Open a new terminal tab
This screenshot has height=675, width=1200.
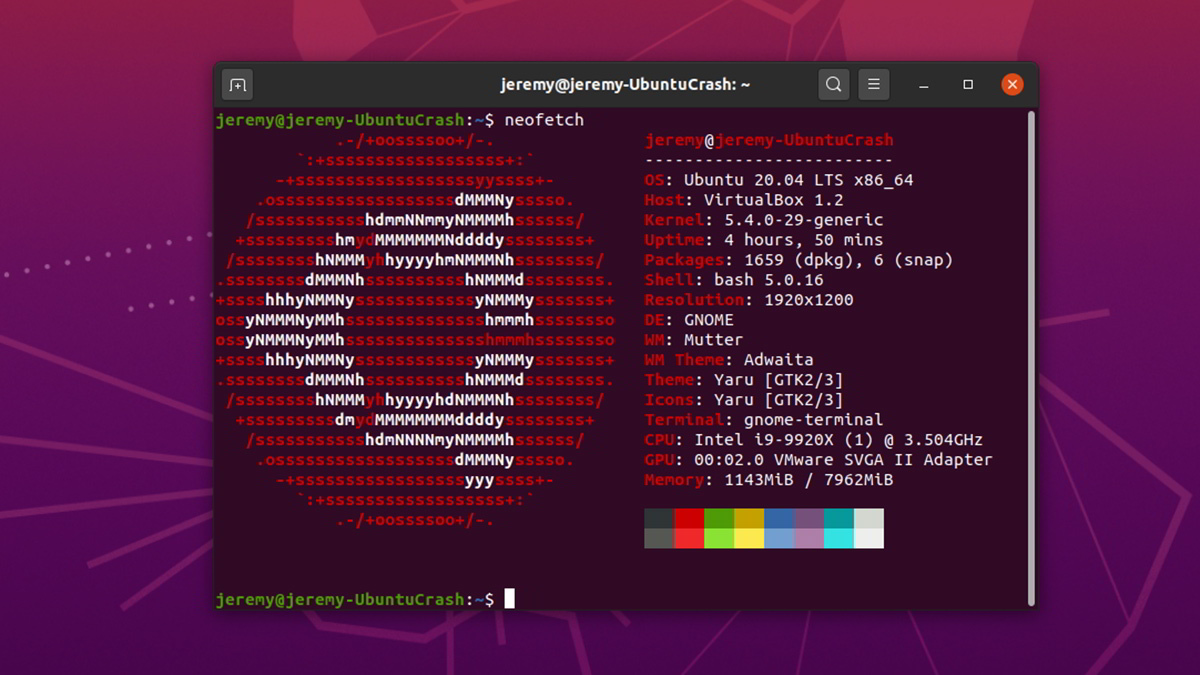(x=236, y=84)
